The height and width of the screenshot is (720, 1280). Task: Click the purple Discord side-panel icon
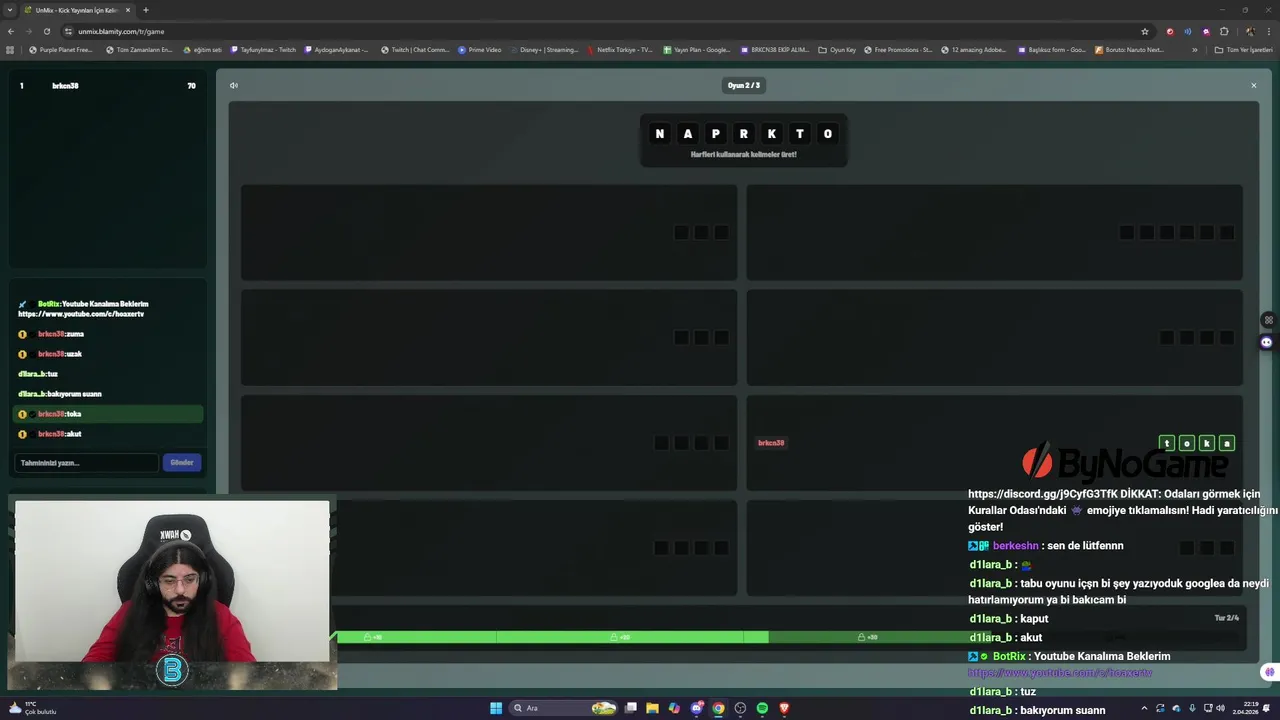1267,342
